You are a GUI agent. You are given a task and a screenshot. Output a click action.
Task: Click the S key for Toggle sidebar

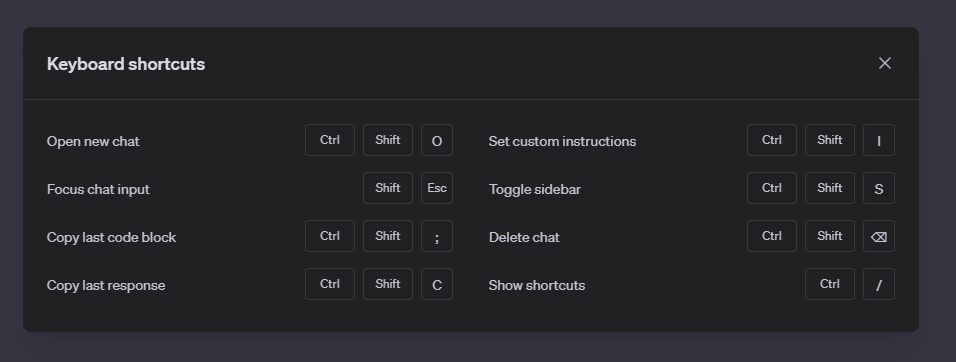point(879,188)
